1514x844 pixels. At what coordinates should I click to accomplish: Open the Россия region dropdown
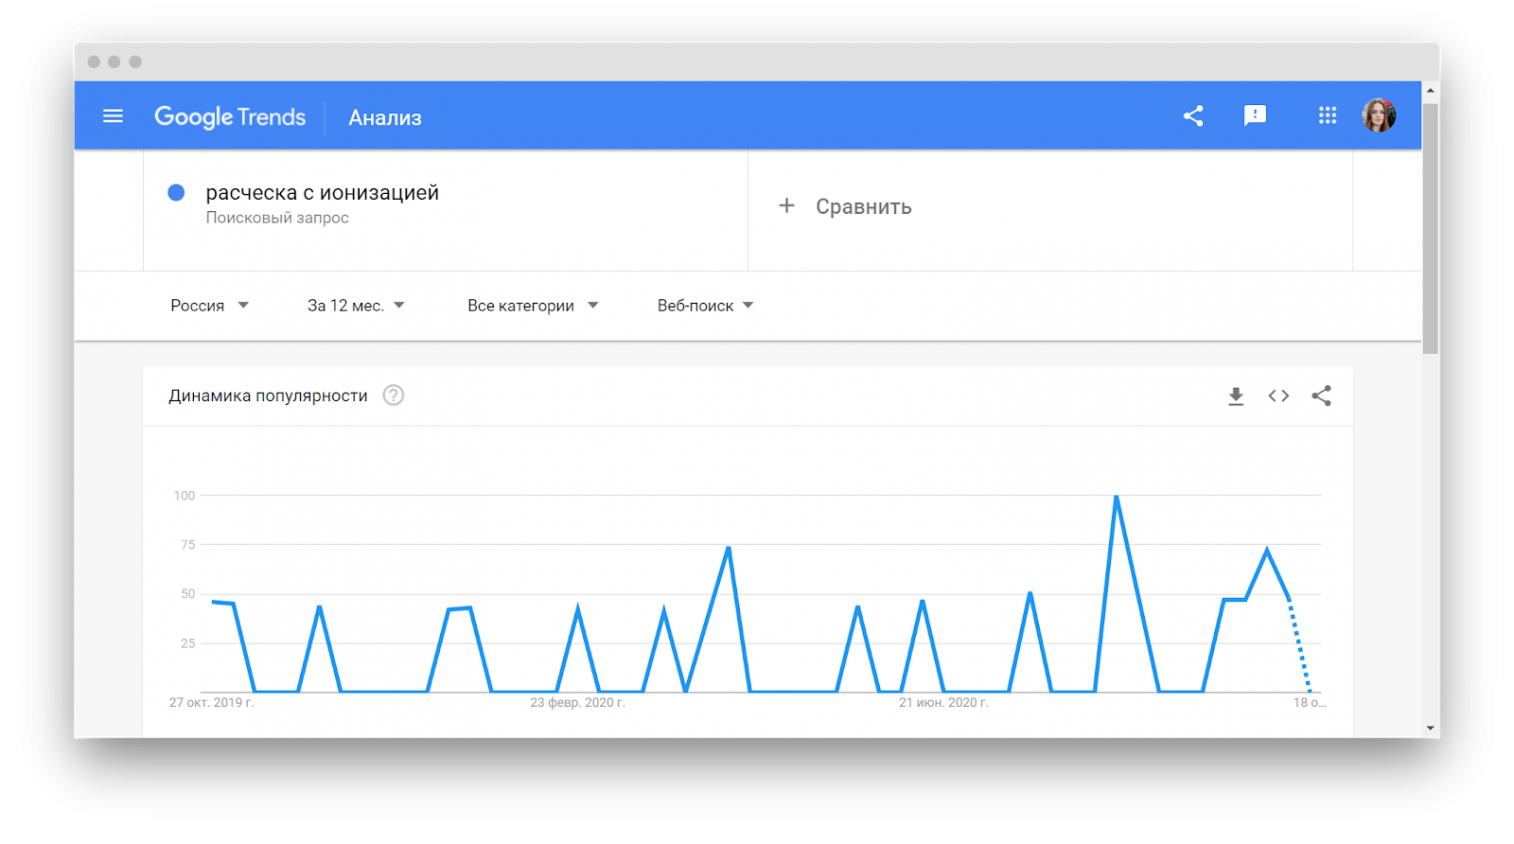pos(209,306)
